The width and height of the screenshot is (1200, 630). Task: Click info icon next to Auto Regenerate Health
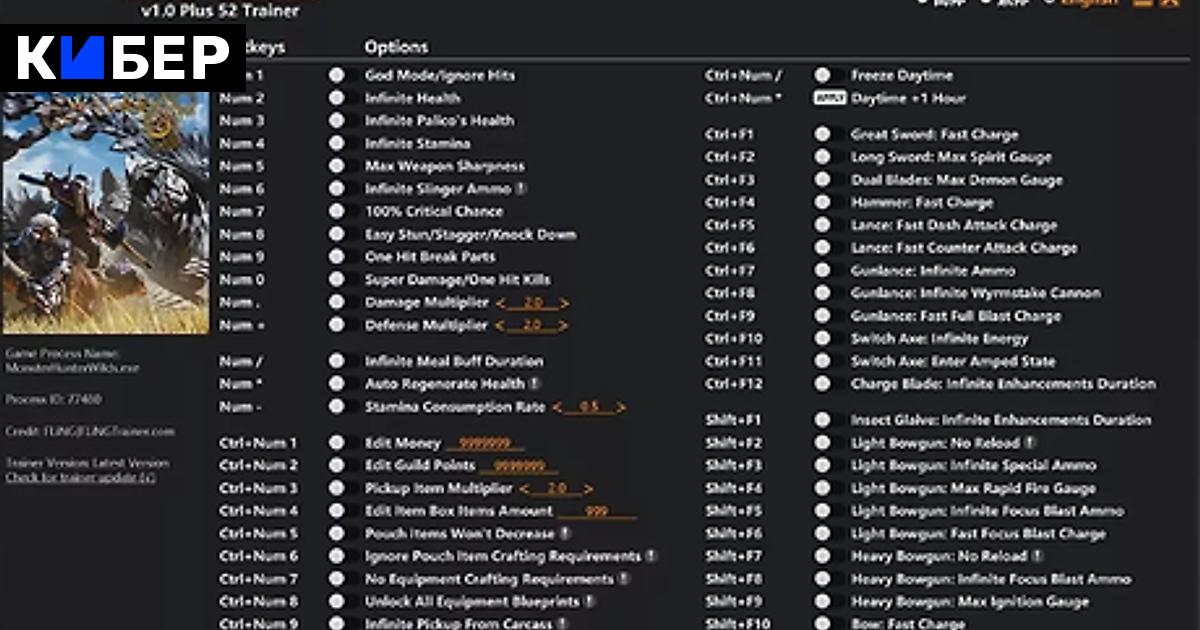535,384
